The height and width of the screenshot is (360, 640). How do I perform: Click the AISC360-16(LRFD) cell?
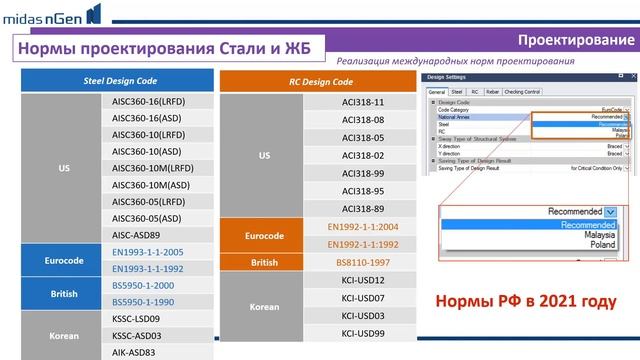(158, 101)
